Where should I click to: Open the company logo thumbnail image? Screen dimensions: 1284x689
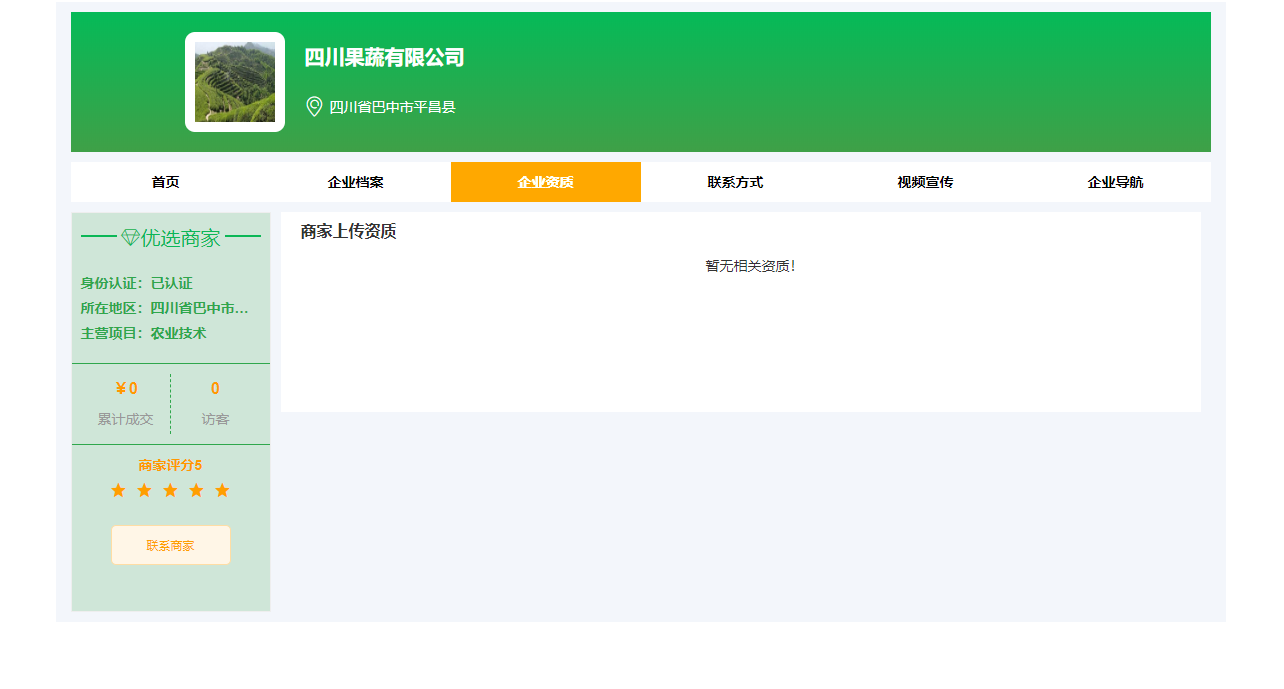click(x=235, y=82)
